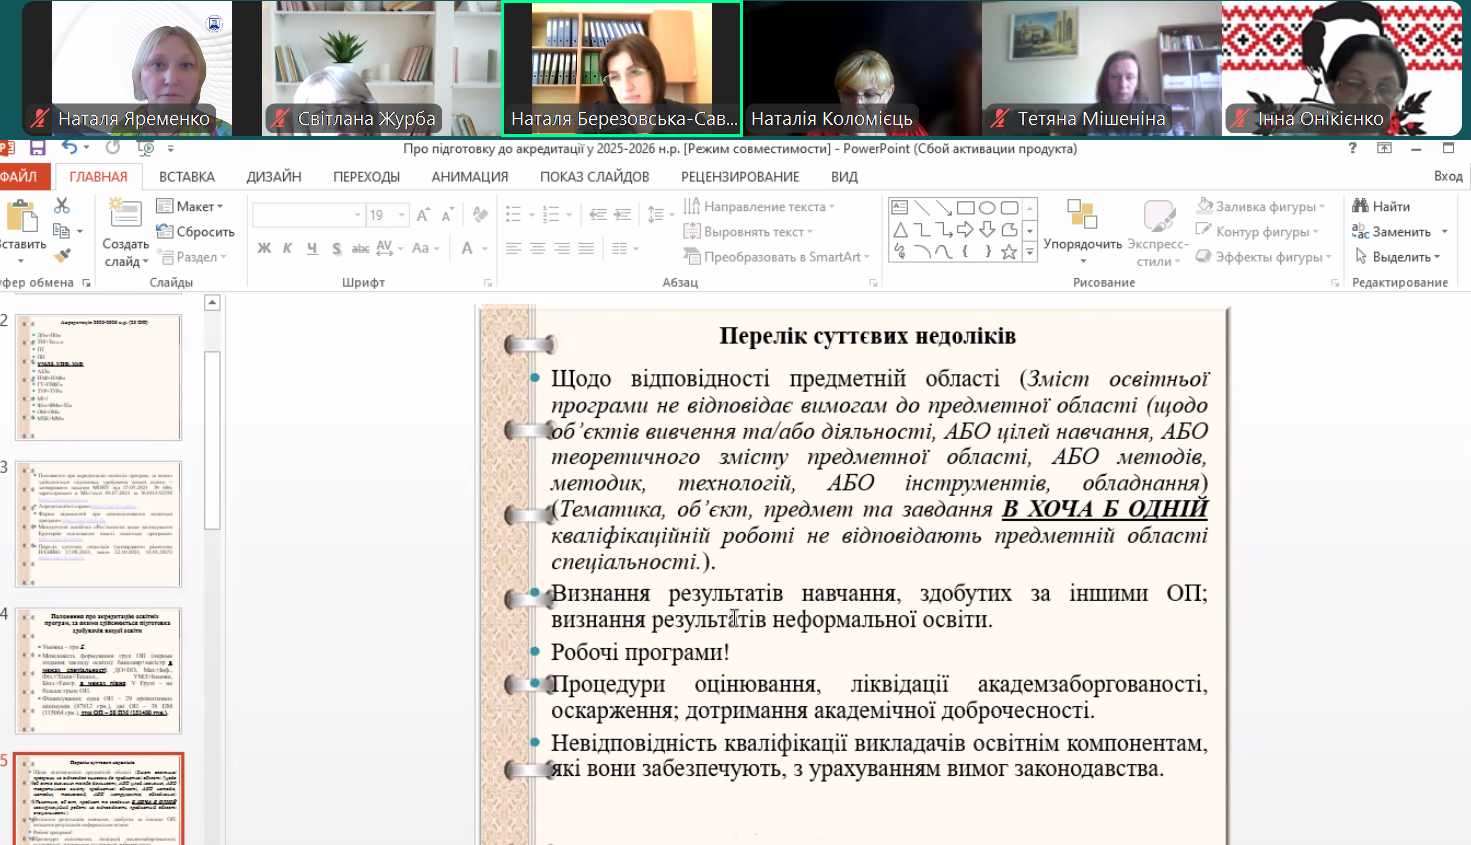This screenshot has width=1471, height=845.
Task: Click the Контур фигуры icon
Action: 1203,230
